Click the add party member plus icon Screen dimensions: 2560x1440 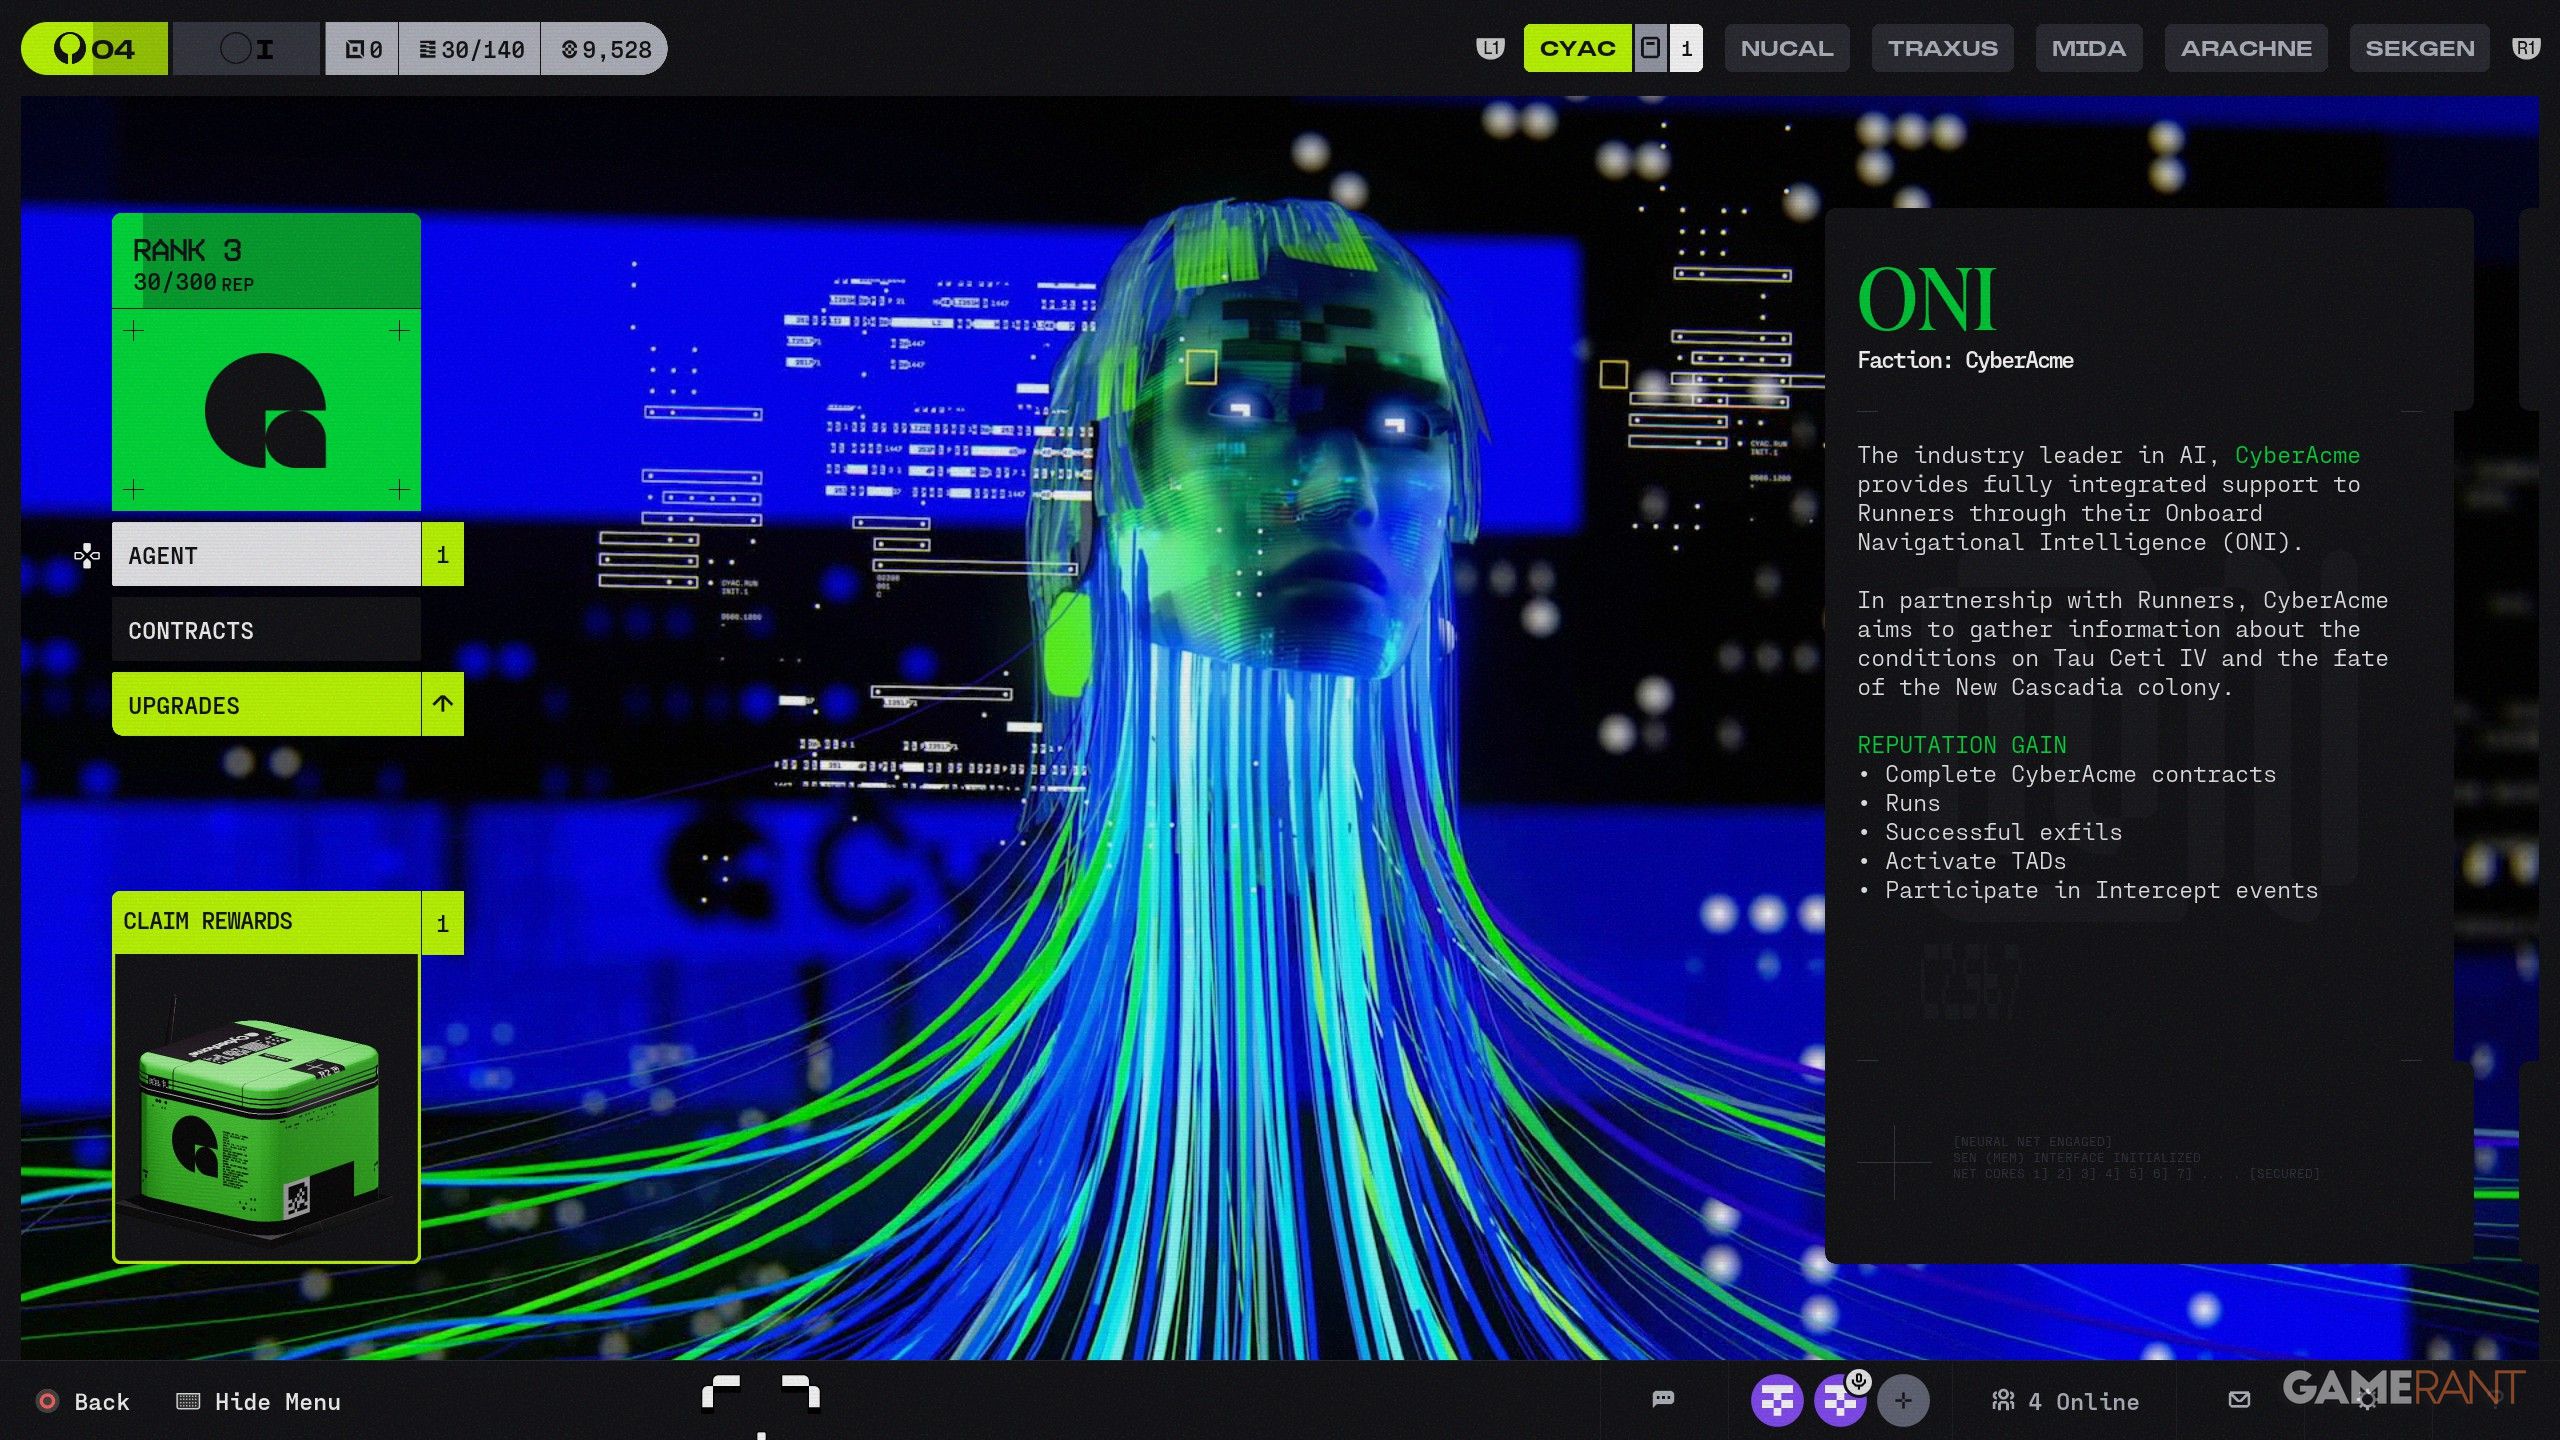pos(1902,1401)
